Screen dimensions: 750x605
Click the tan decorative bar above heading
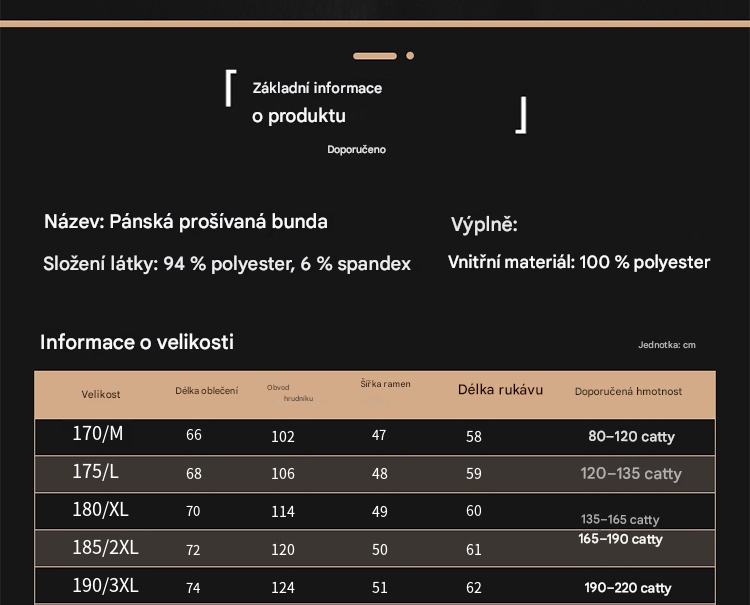375,56
